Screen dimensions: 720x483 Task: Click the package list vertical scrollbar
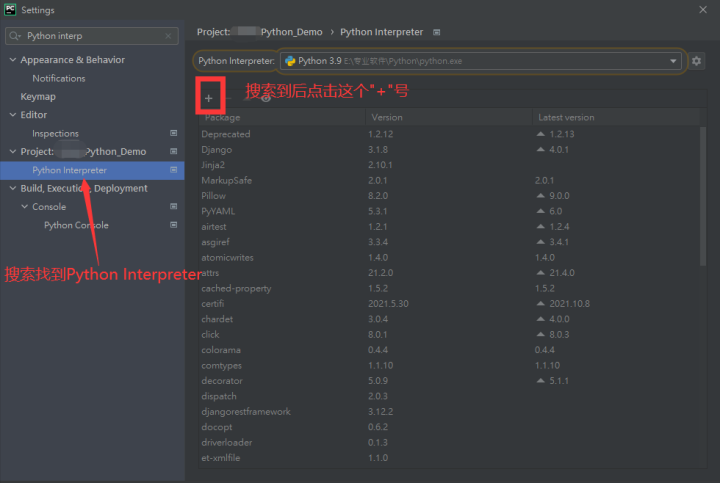(x=703, y=197)
